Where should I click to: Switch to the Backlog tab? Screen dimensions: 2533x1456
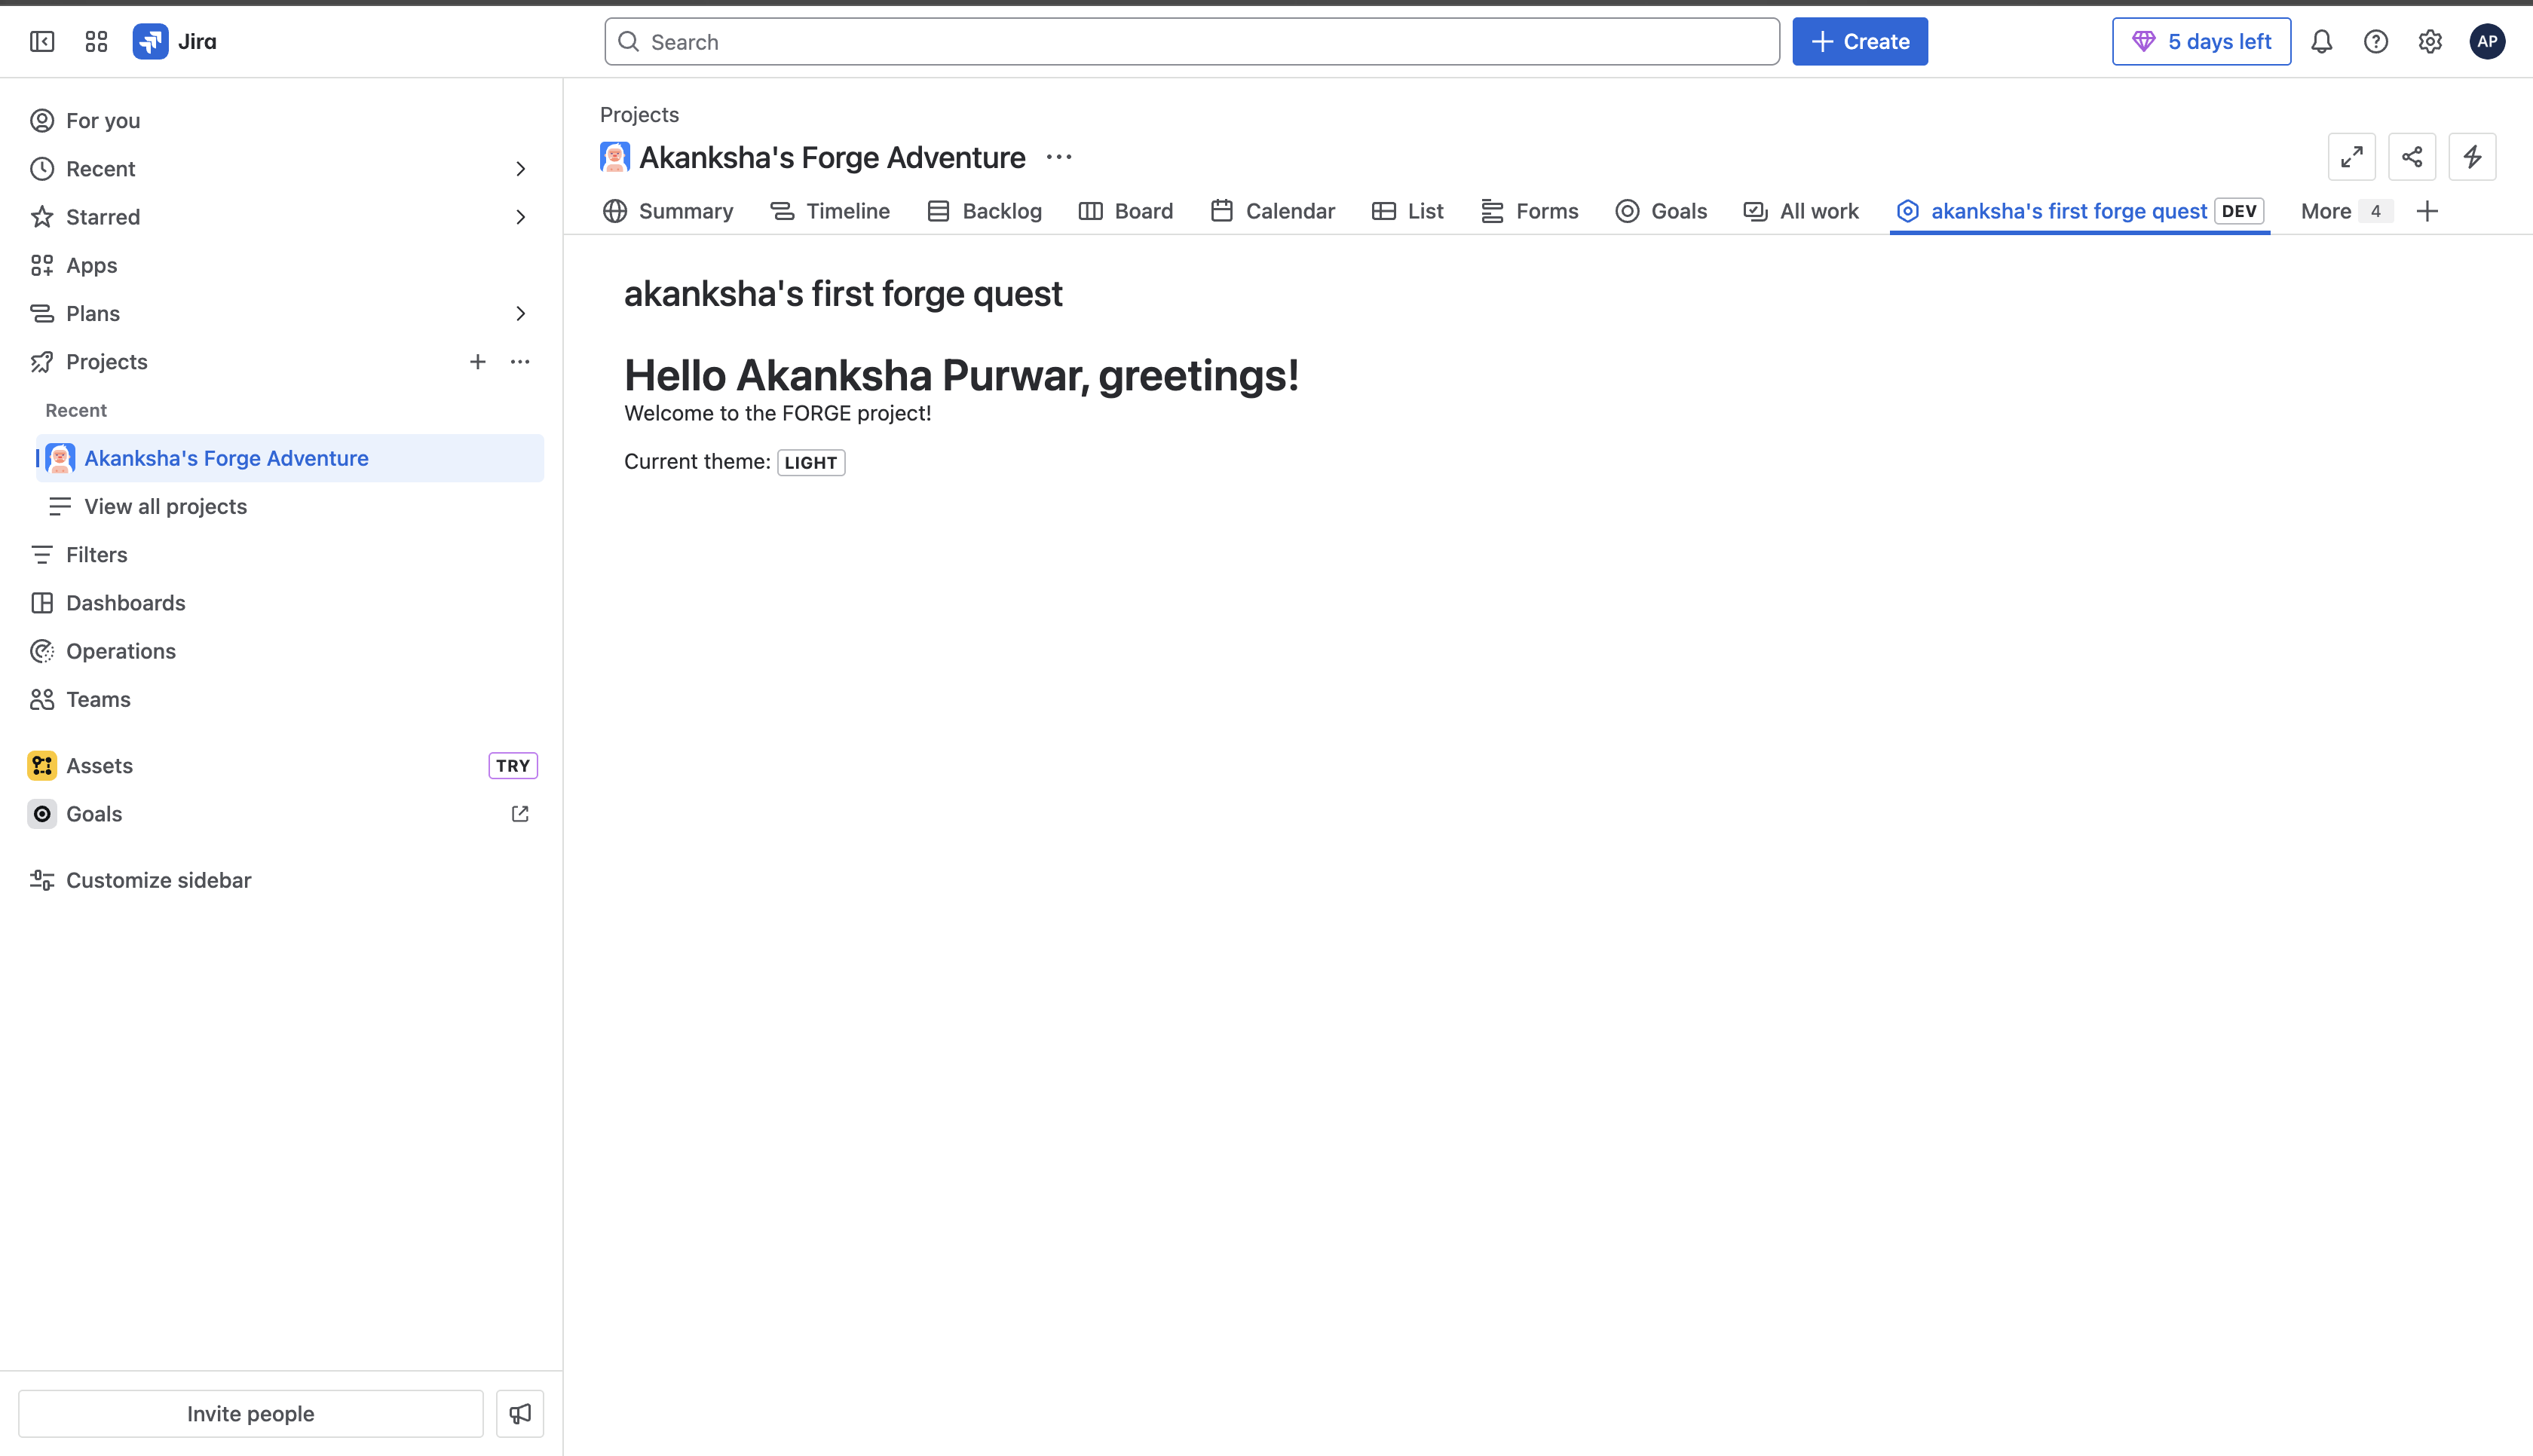pos(985,211)
